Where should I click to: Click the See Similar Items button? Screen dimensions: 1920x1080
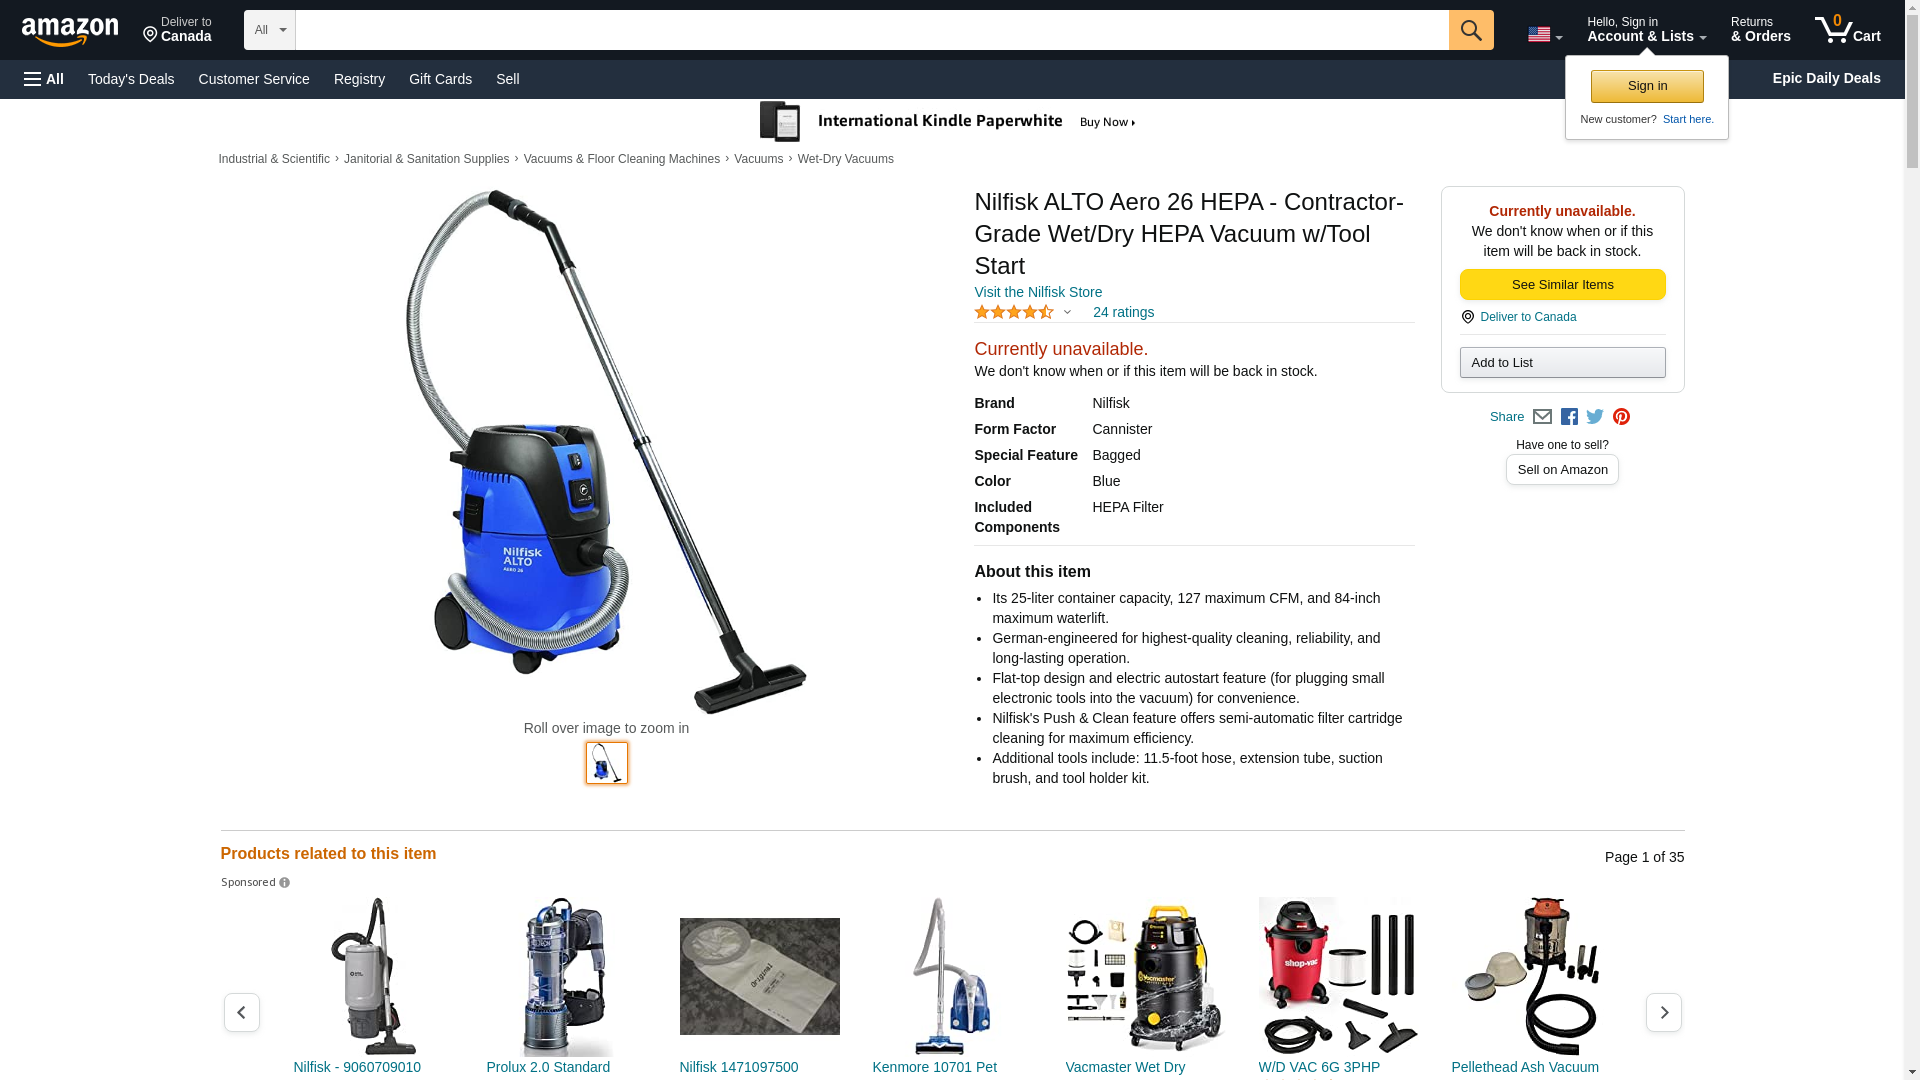tap(1562, 284)
